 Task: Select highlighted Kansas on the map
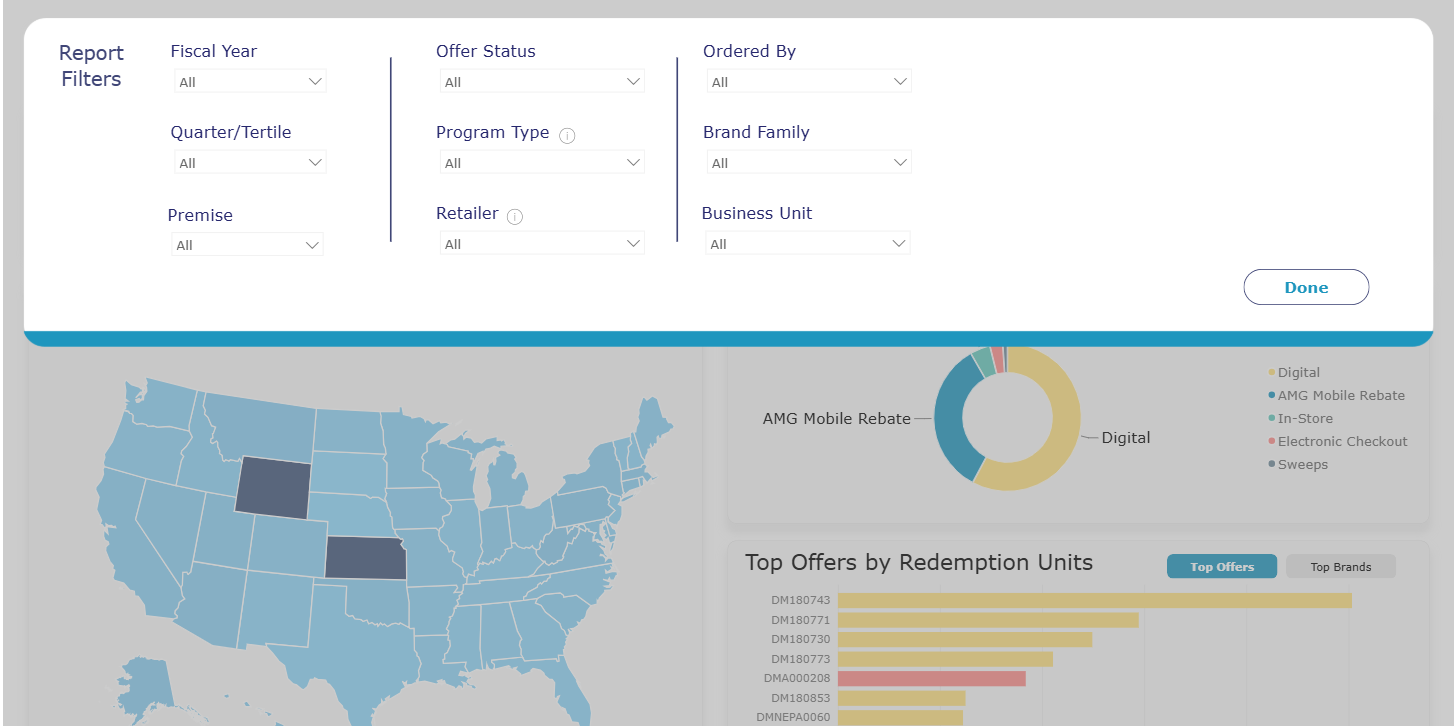[x=364, y=558]
